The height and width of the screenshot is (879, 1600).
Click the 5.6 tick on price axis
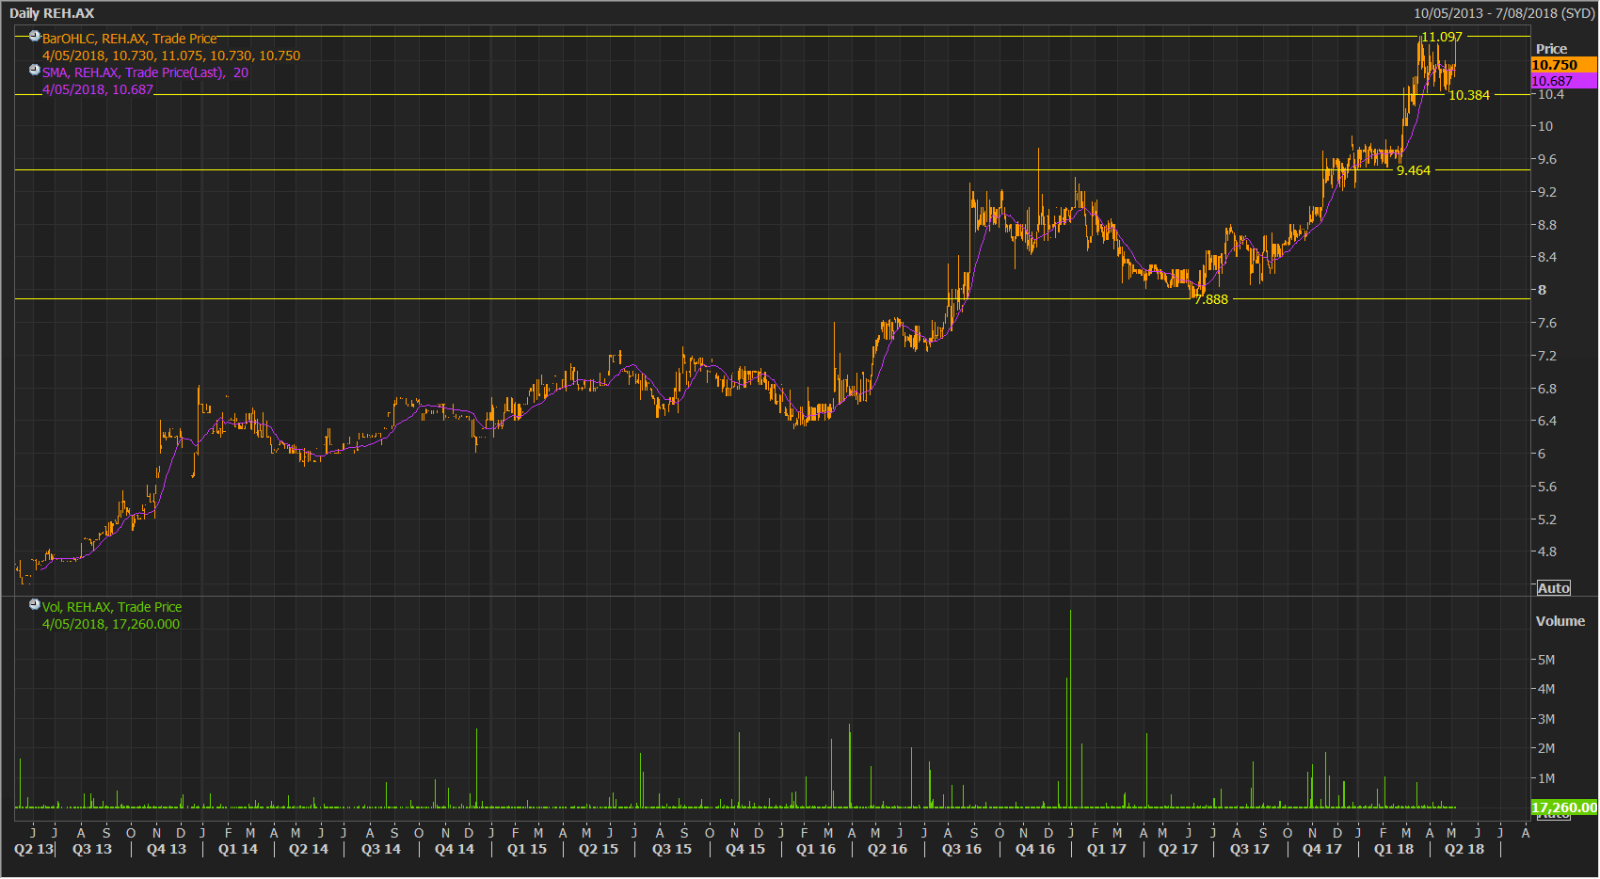[1547, 487]
